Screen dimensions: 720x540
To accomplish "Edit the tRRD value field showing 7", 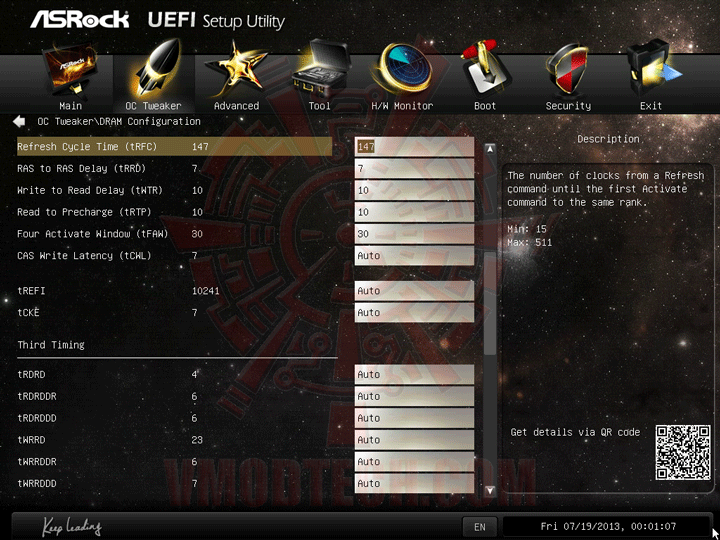I will point(414,169).
